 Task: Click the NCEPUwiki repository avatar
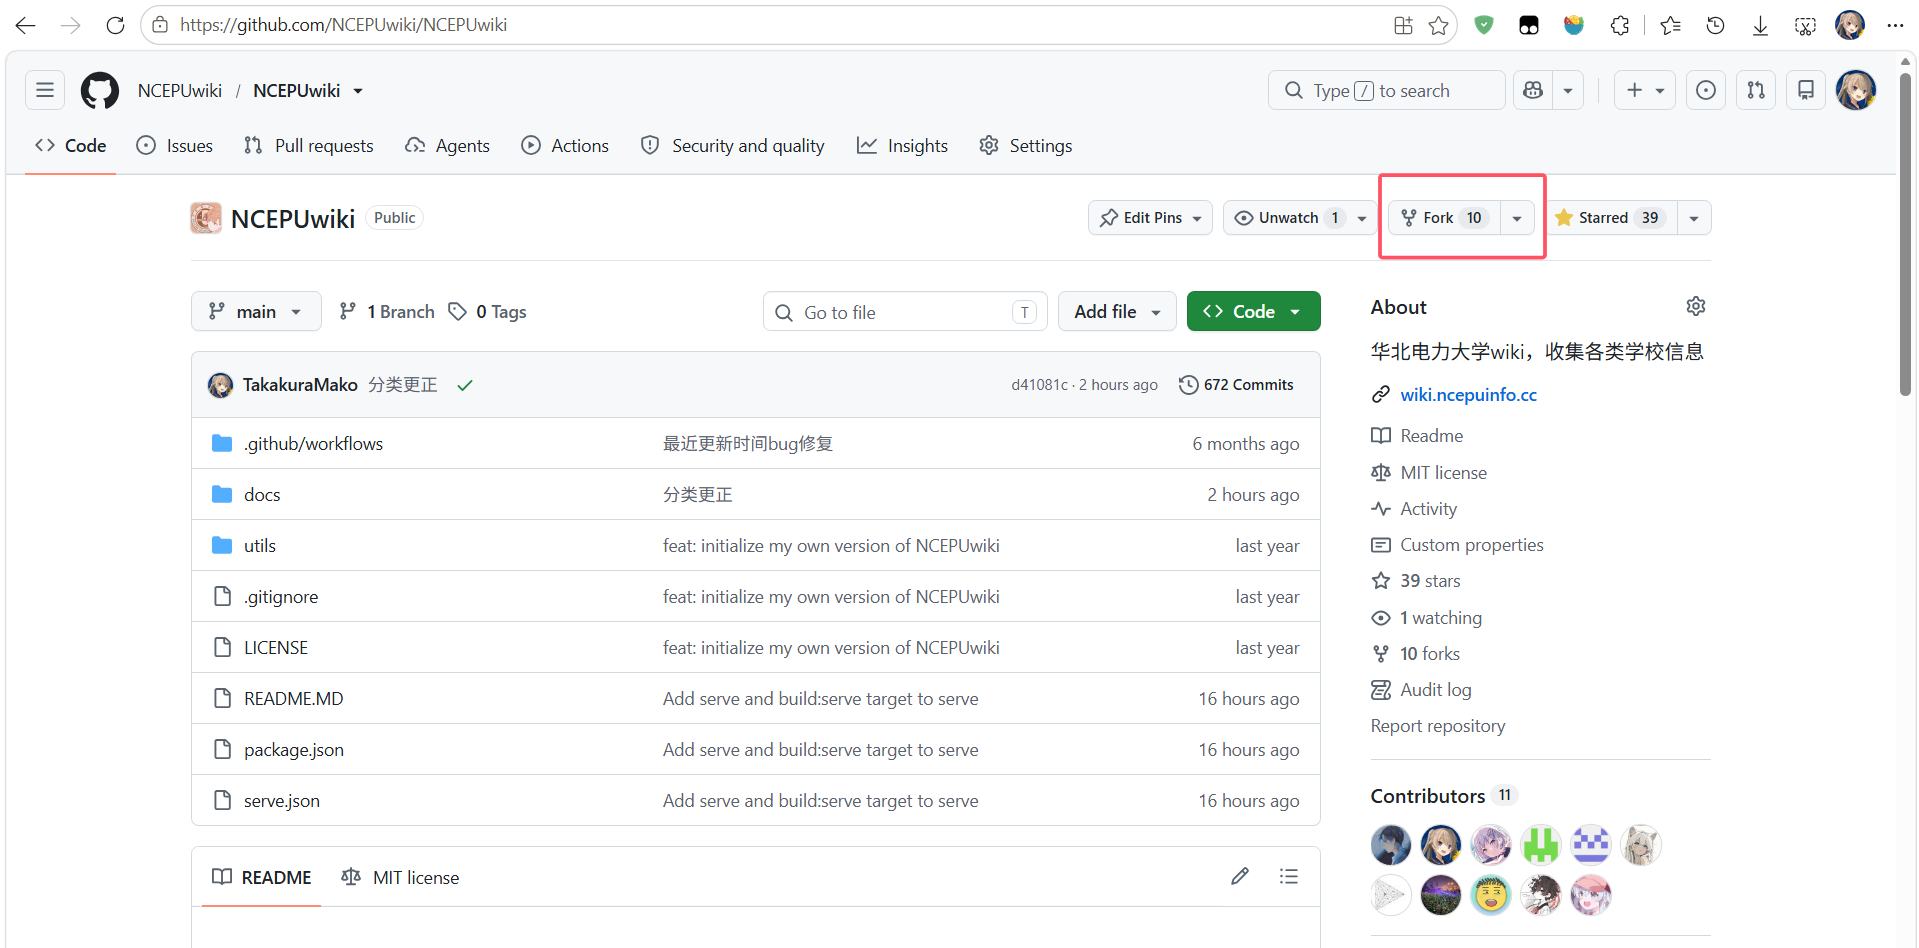pos(206,218)
